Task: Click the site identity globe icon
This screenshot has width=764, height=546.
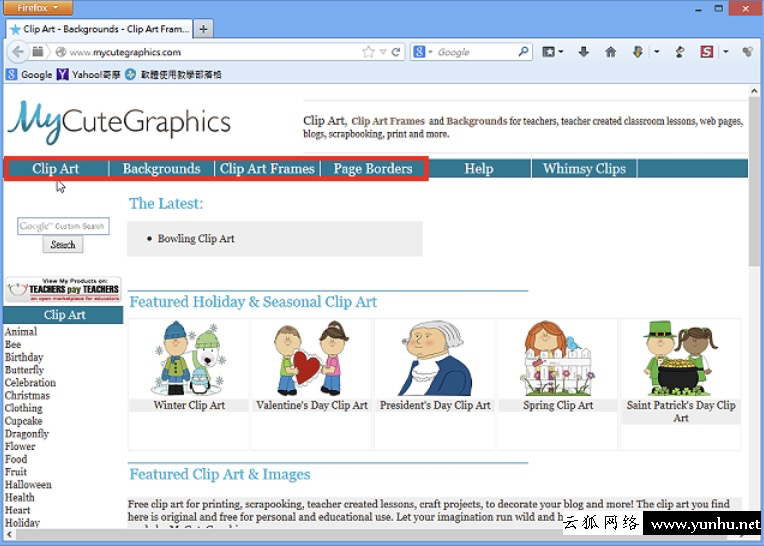Action: click(61, 52)
